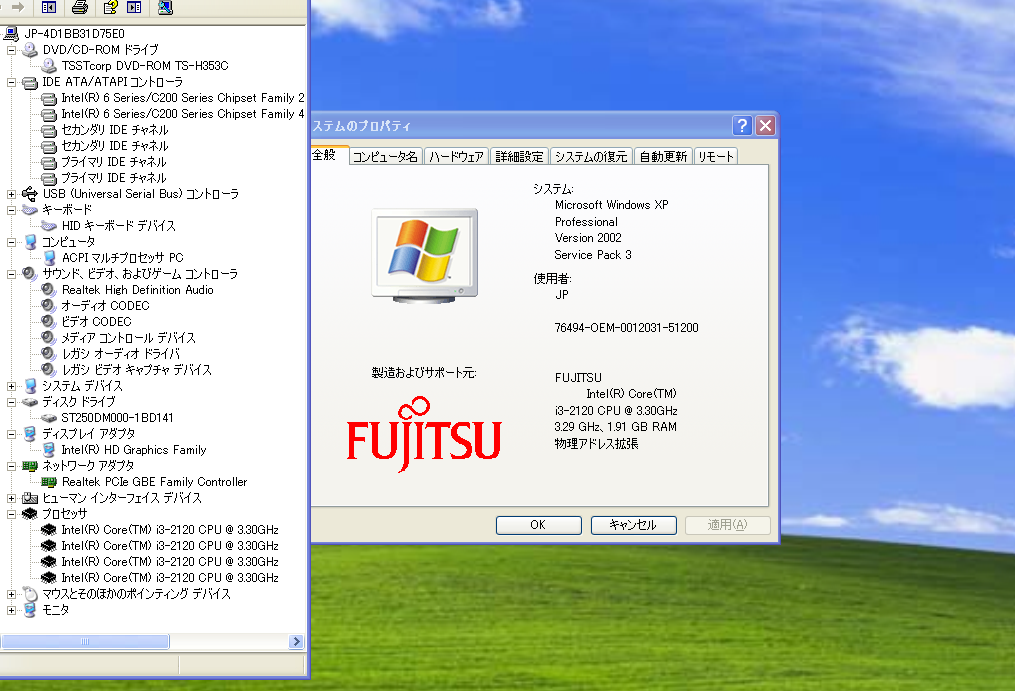
Task: Expand the モニタ node
Action: (x=11, y=610)
